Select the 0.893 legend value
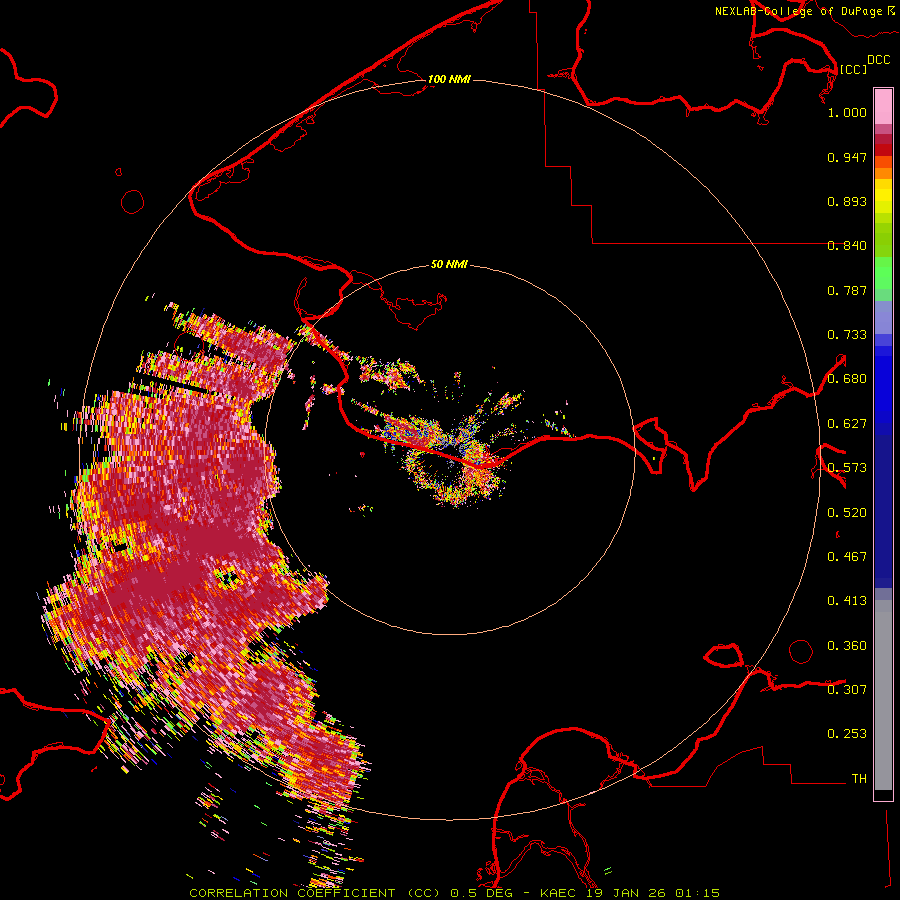The image size is (900, 900). point(847,201)
